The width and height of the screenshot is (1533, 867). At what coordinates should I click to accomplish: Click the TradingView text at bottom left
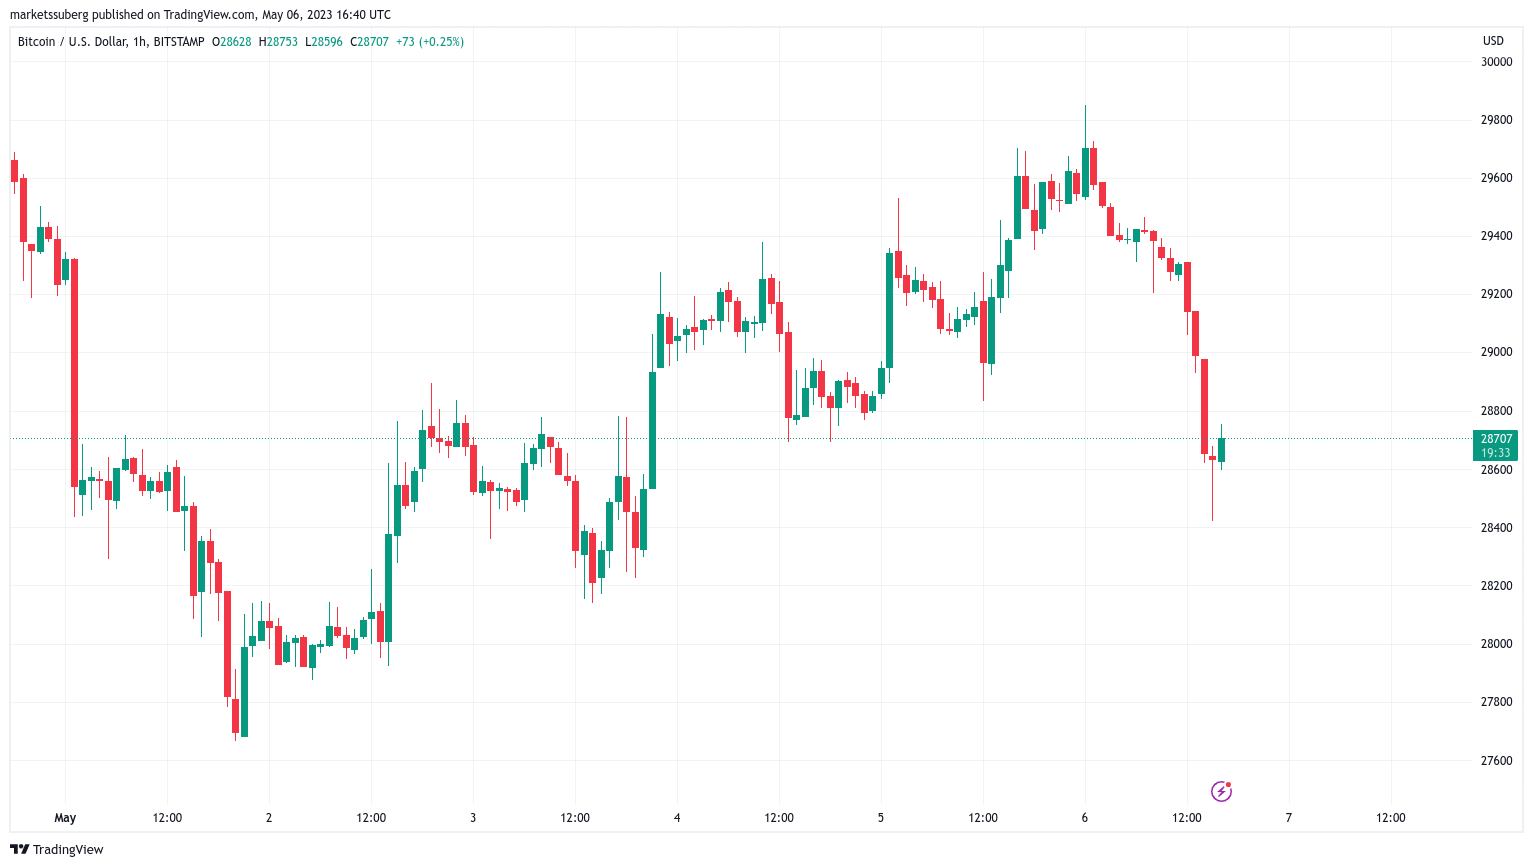point(68,850)
